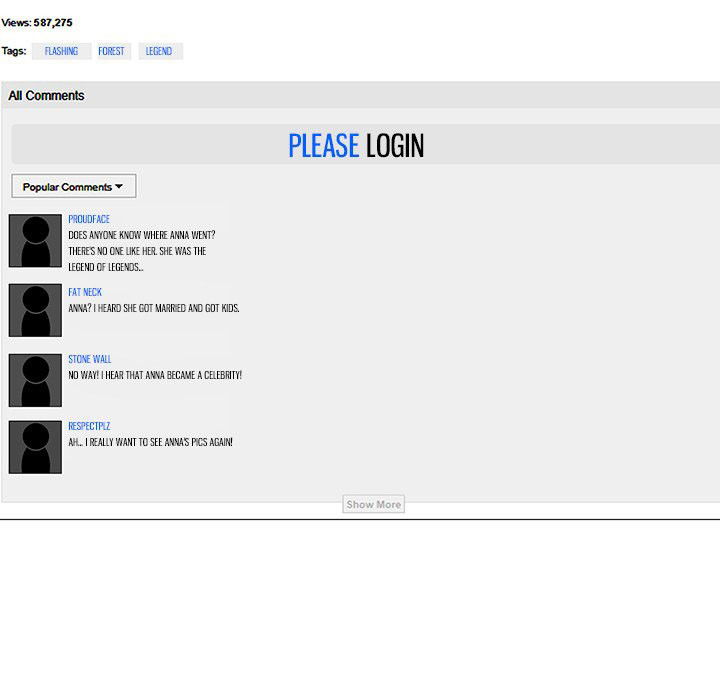The width and height of the screenshot is (720, 700).
Task: Click the comment about seeing Anna's pics
Action: pos(150,442)
